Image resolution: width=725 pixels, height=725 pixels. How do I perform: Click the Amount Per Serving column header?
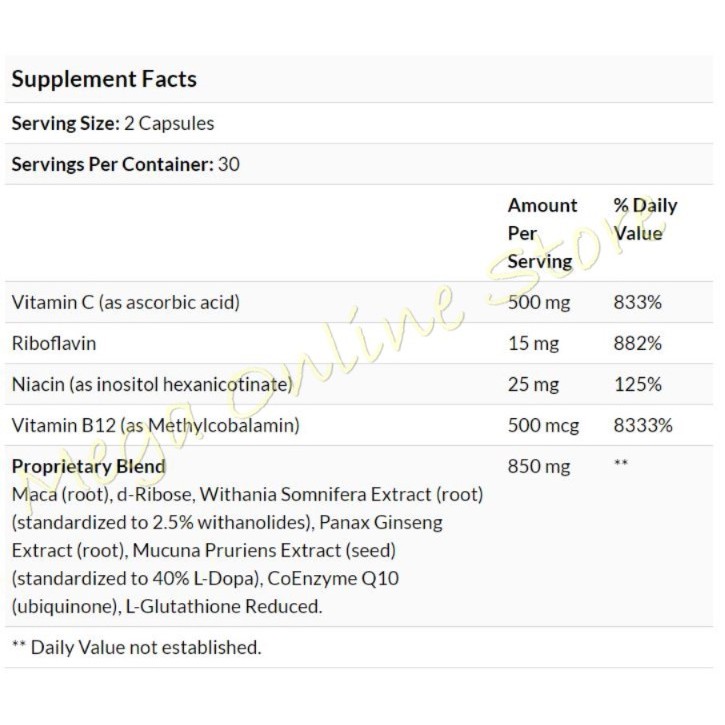click(x=542, y=233)
